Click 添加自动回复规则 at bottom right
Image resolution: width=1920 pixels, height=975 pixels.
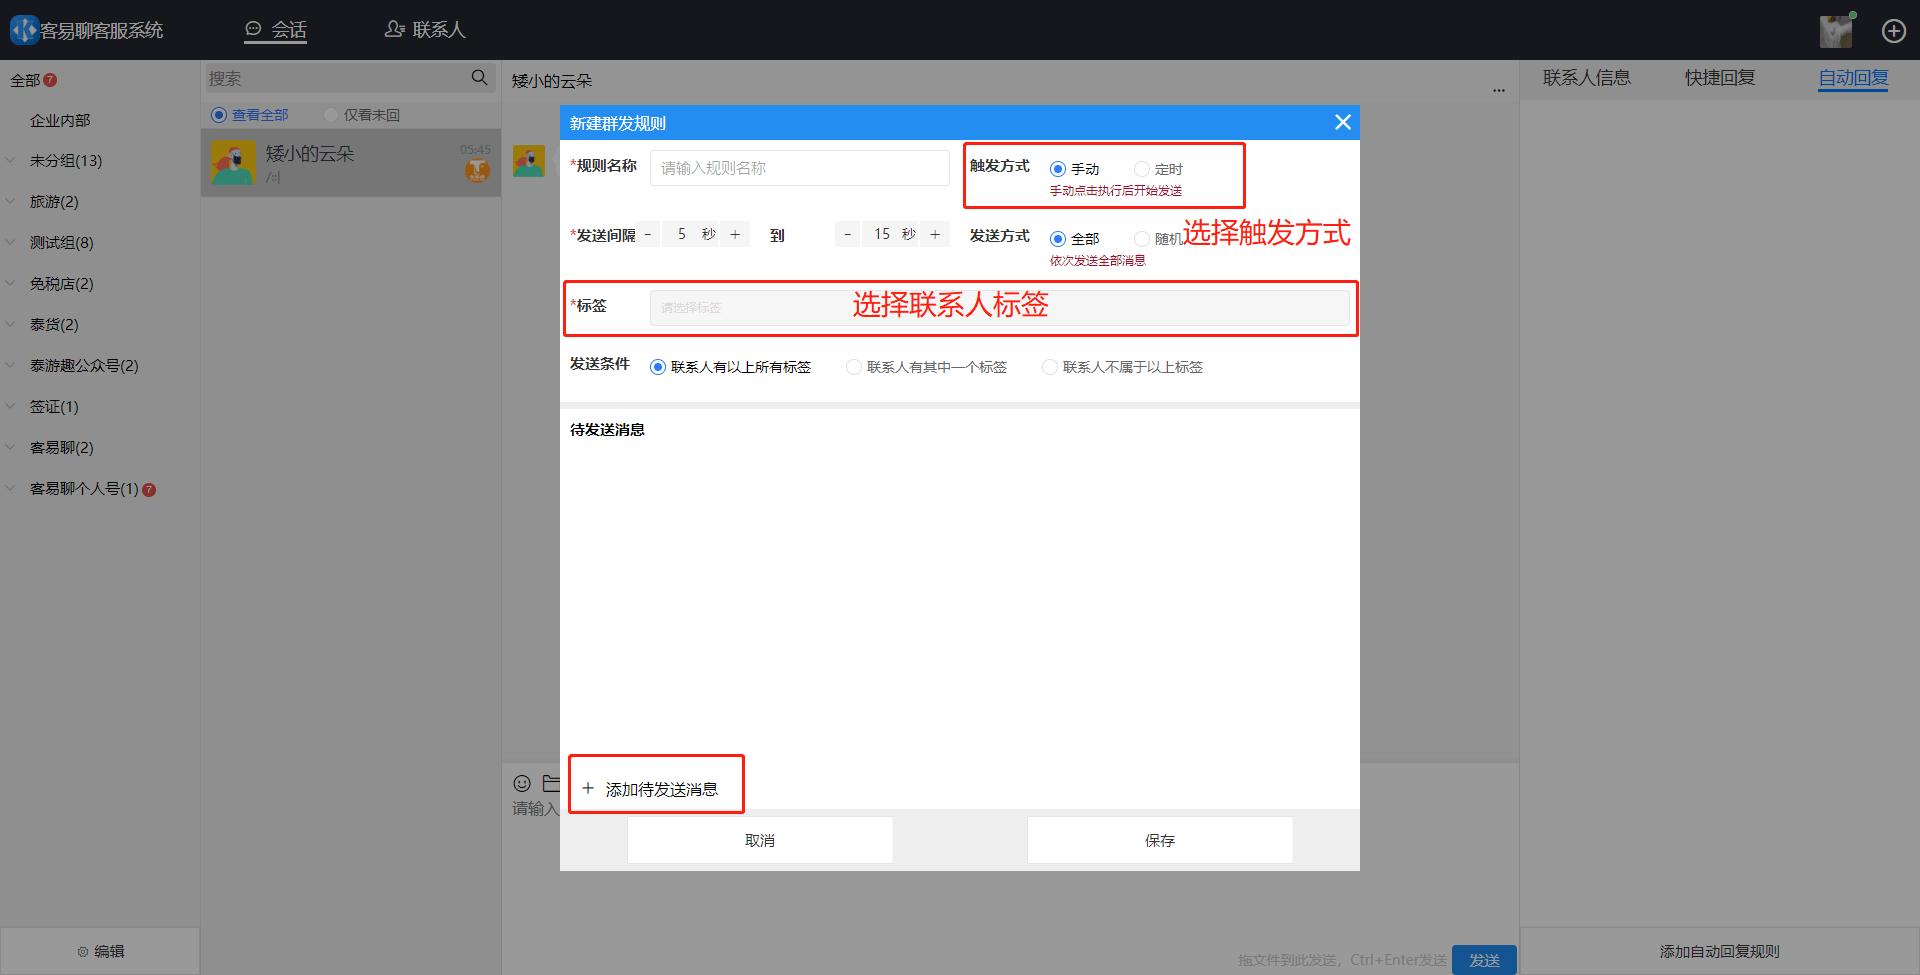click(x=1718, y=951)
